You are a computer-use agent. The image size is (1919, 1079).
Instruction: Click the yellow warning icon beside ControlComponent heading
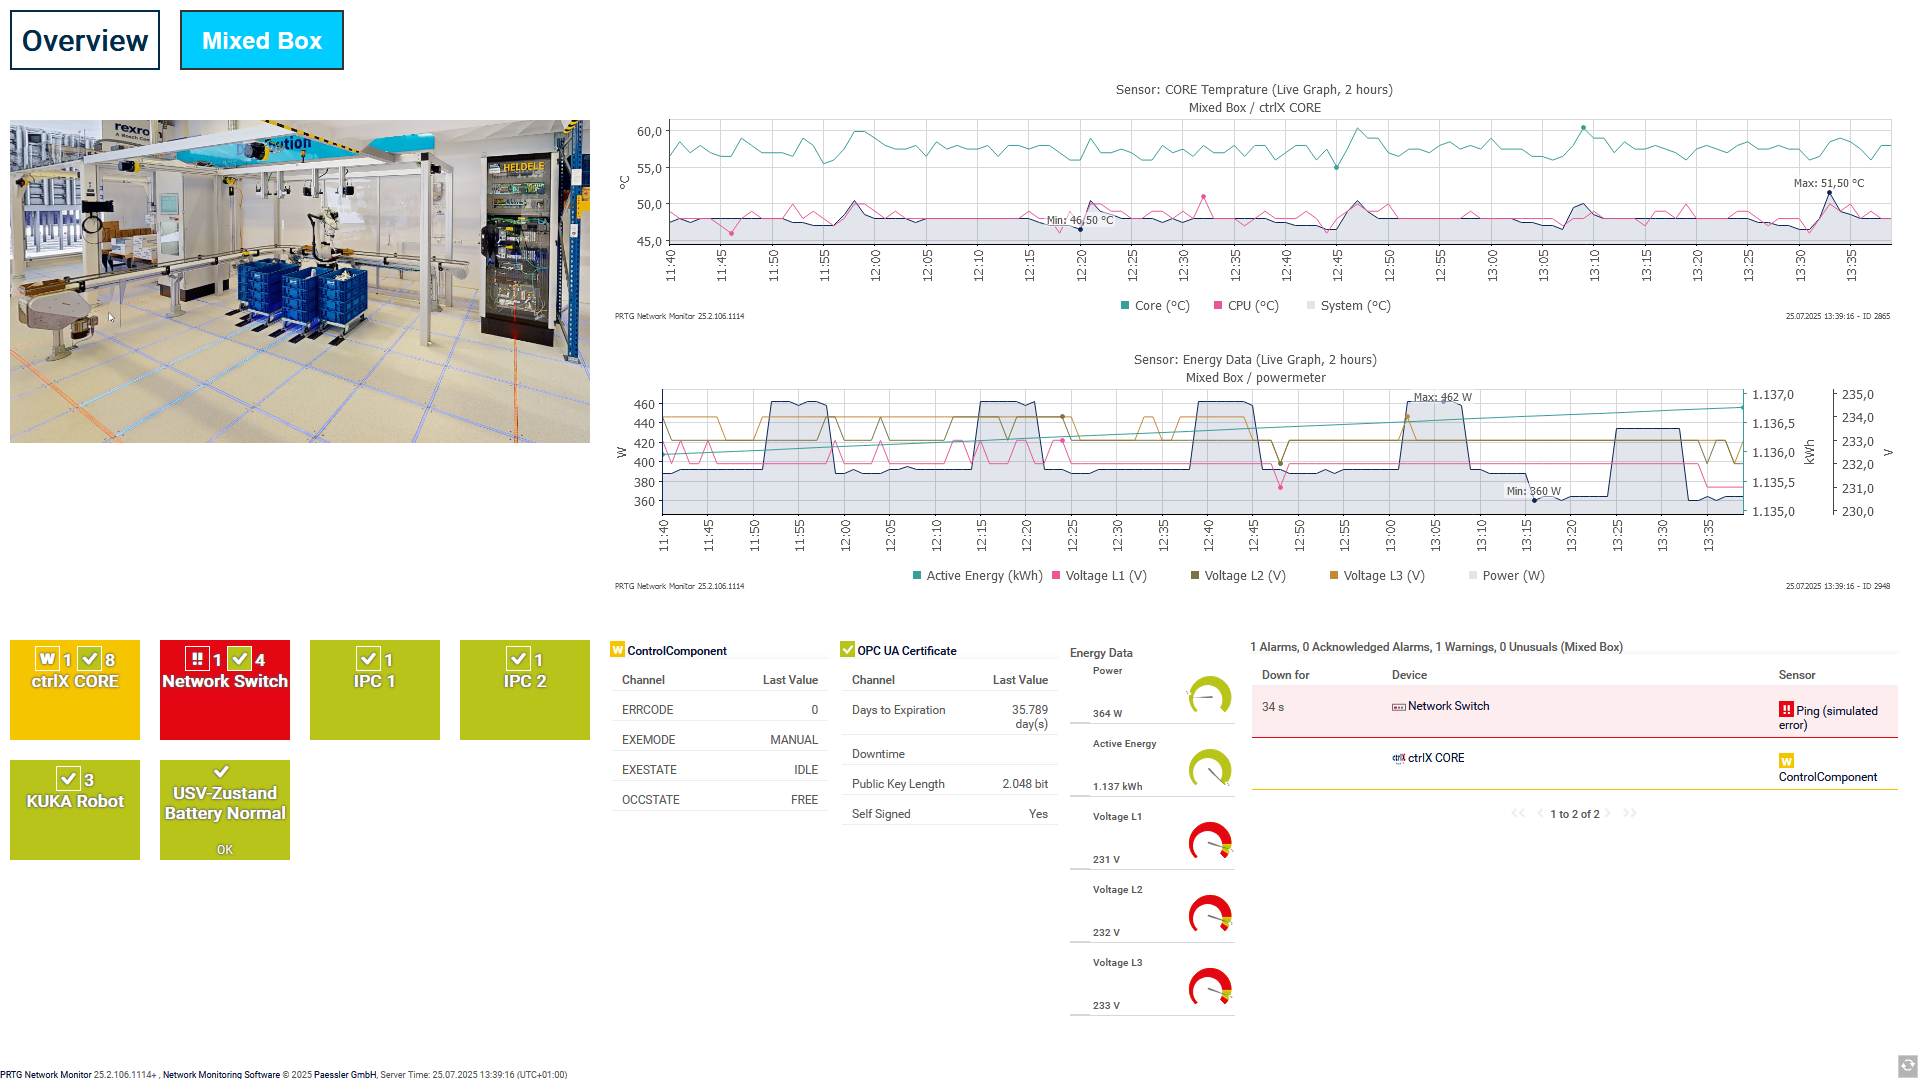618,650
